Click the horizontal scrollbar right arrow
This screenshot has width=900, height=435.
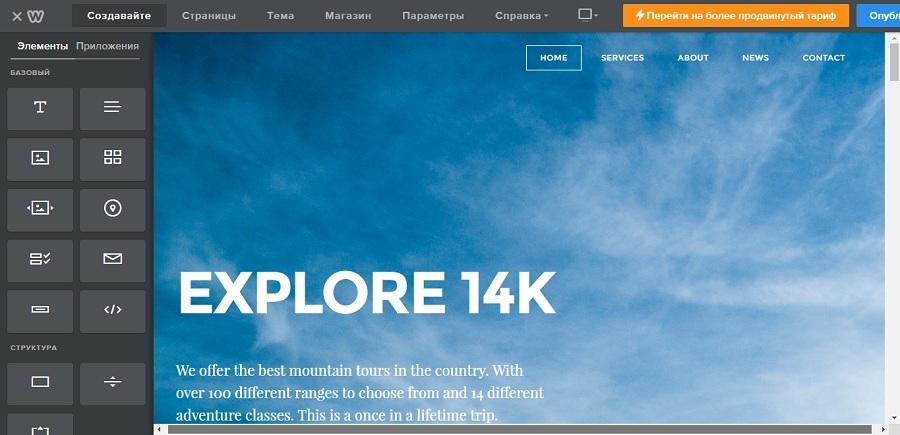pos(883,429)
